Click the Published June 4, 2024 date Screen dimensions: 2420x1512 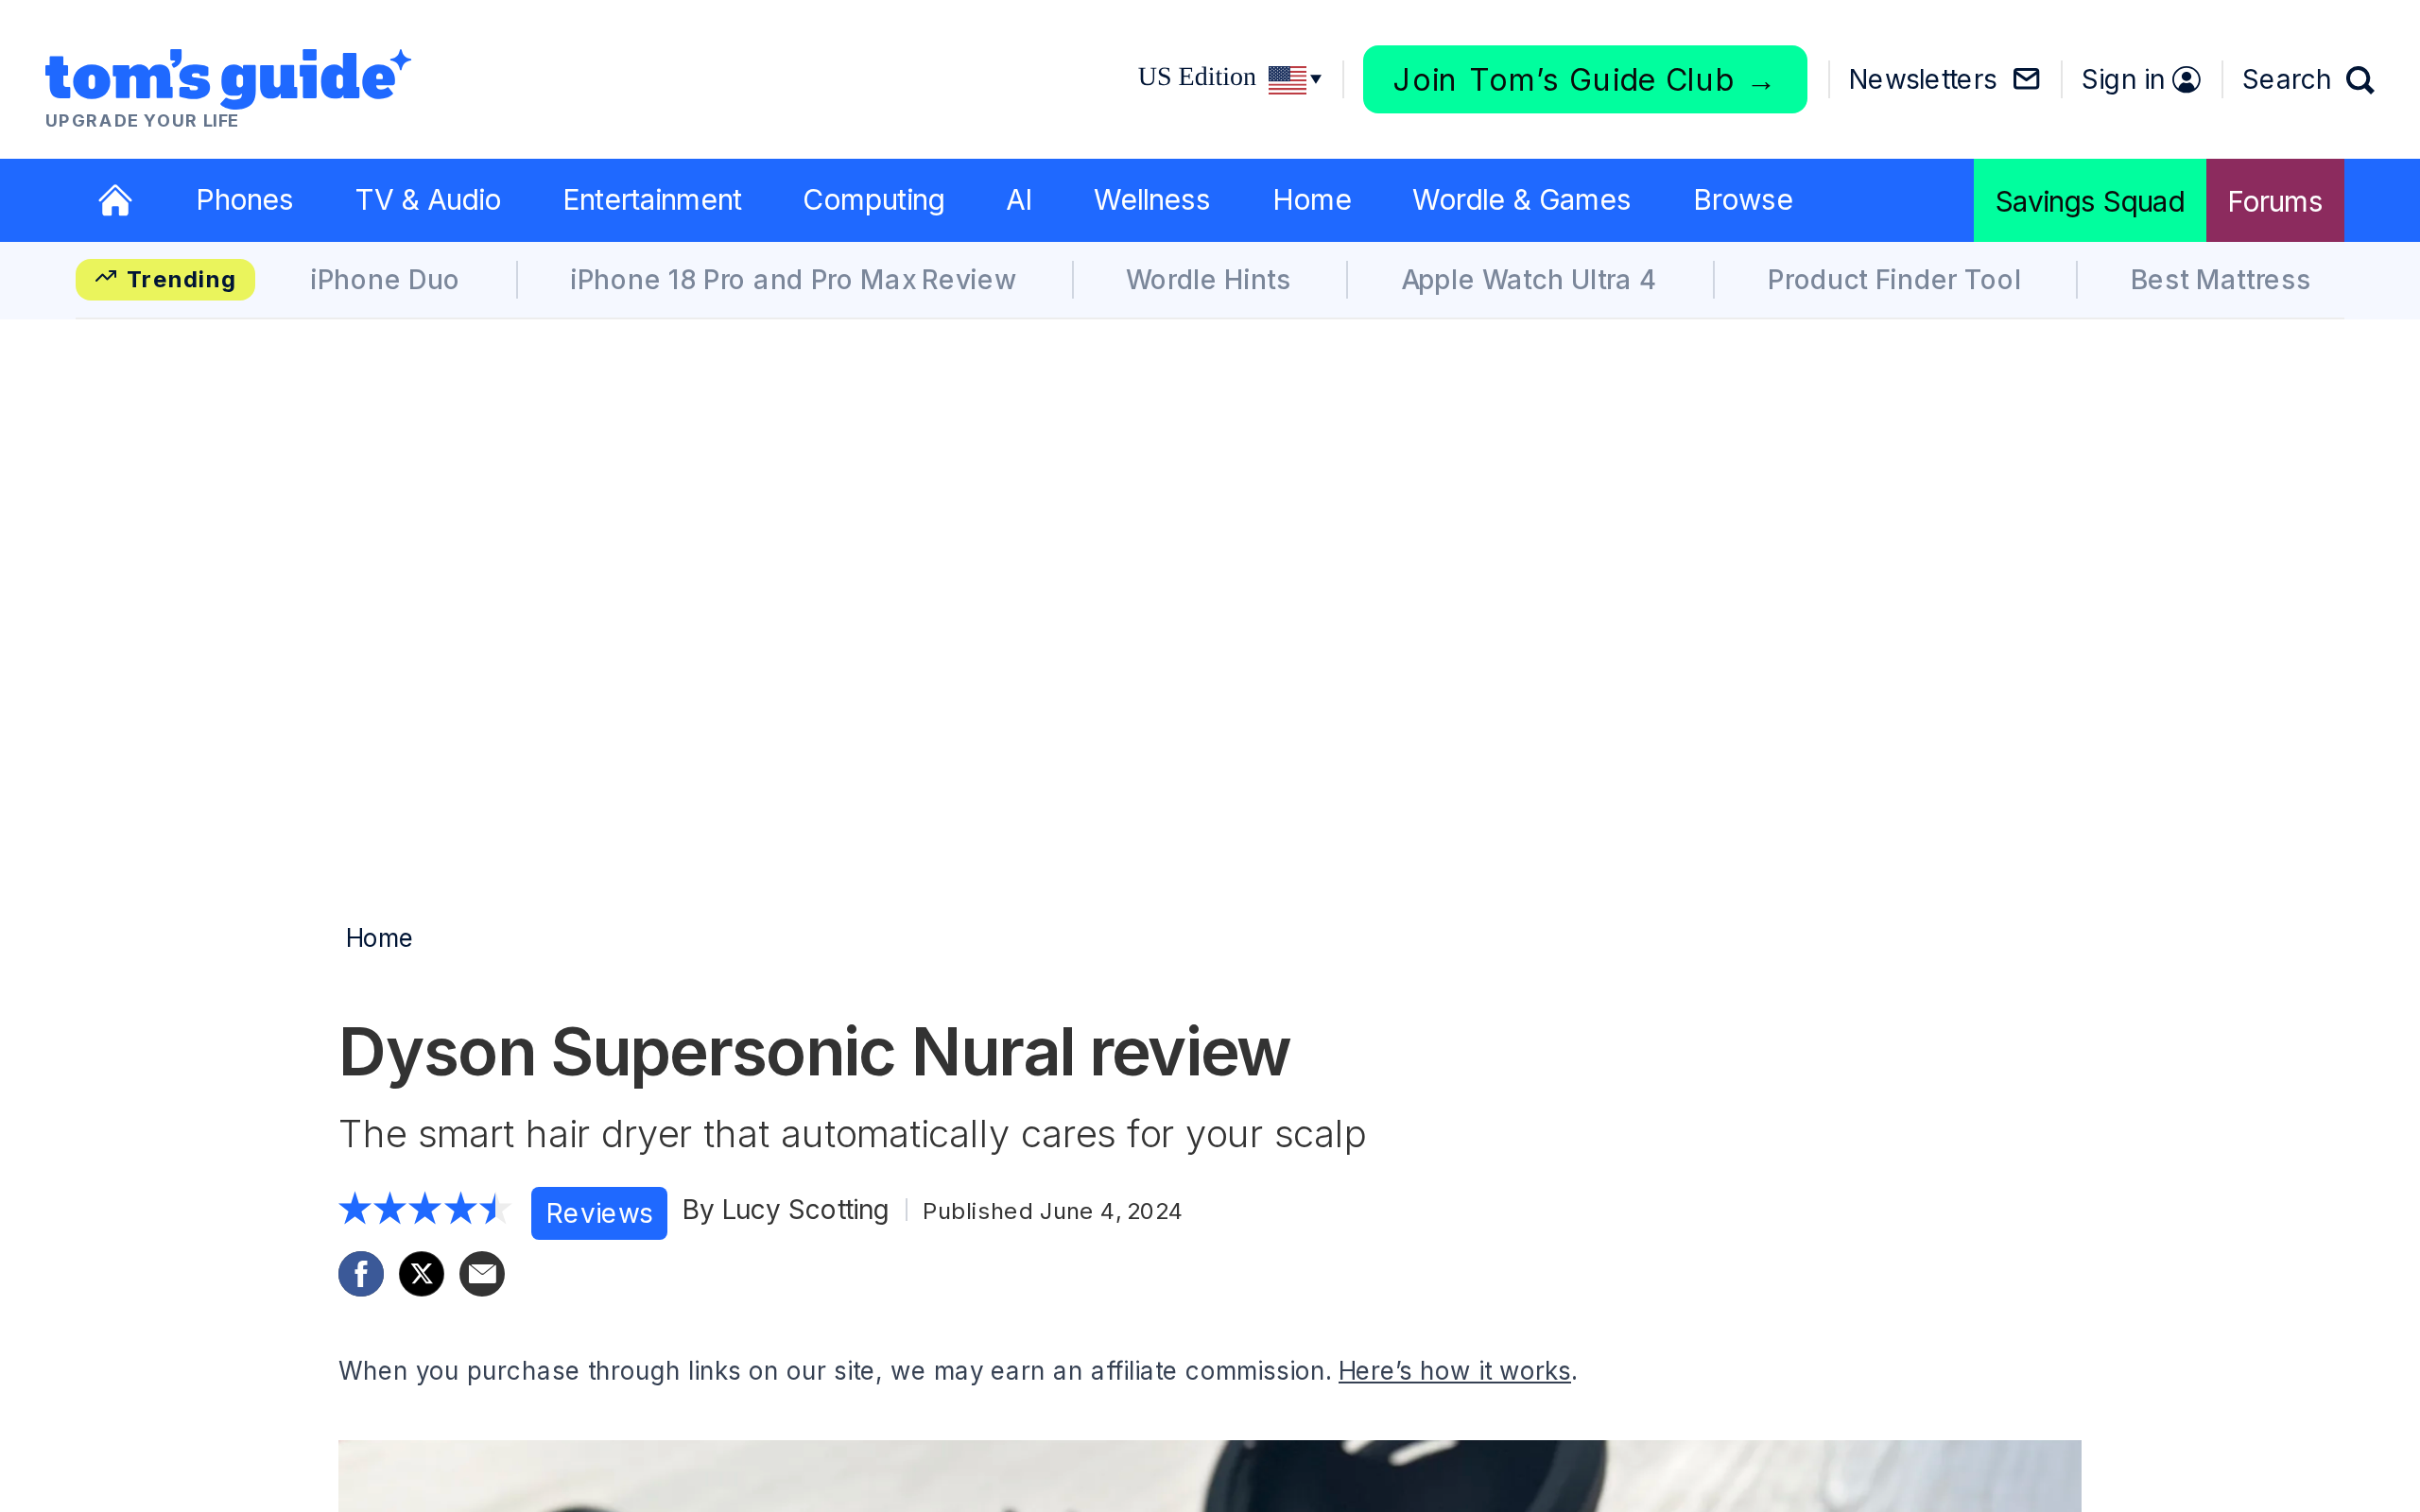[x=1052, y=1211]
